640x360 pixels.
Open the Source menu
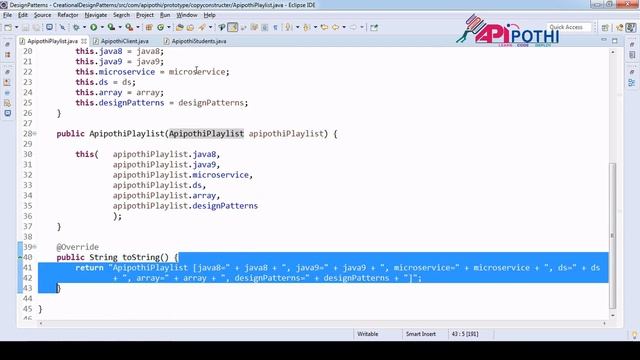tap(42, 15)
